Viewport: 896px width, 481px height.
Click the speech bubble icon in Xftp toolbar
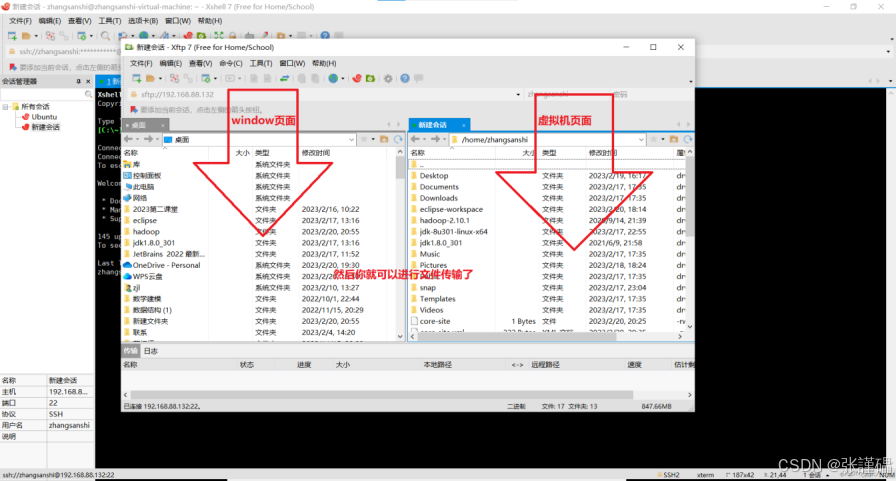click(x=419, y=78)
